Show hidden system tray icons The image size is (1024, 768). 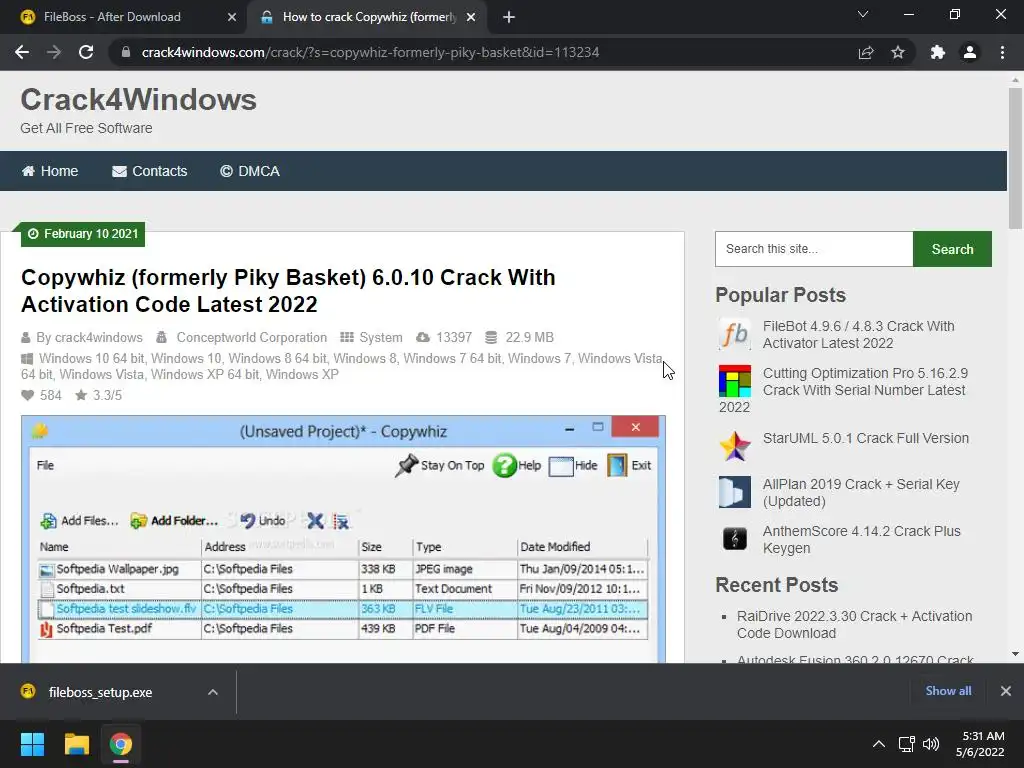tap(879, 744)
